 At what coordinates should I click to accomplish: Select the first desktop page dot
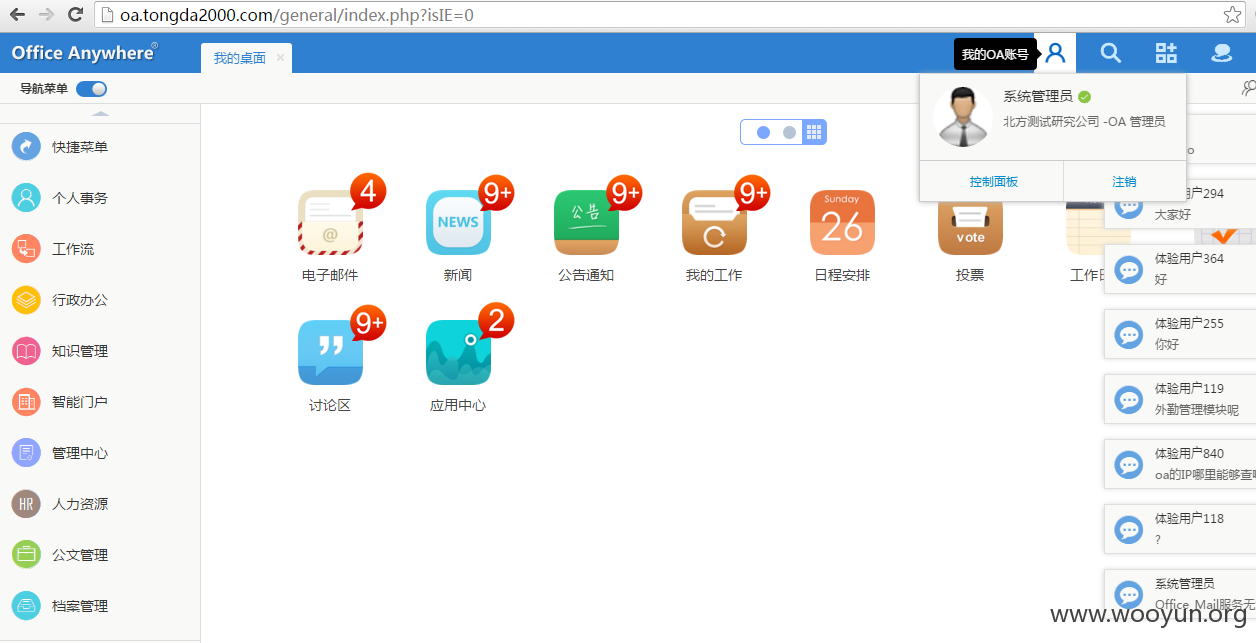click(763, 132)
